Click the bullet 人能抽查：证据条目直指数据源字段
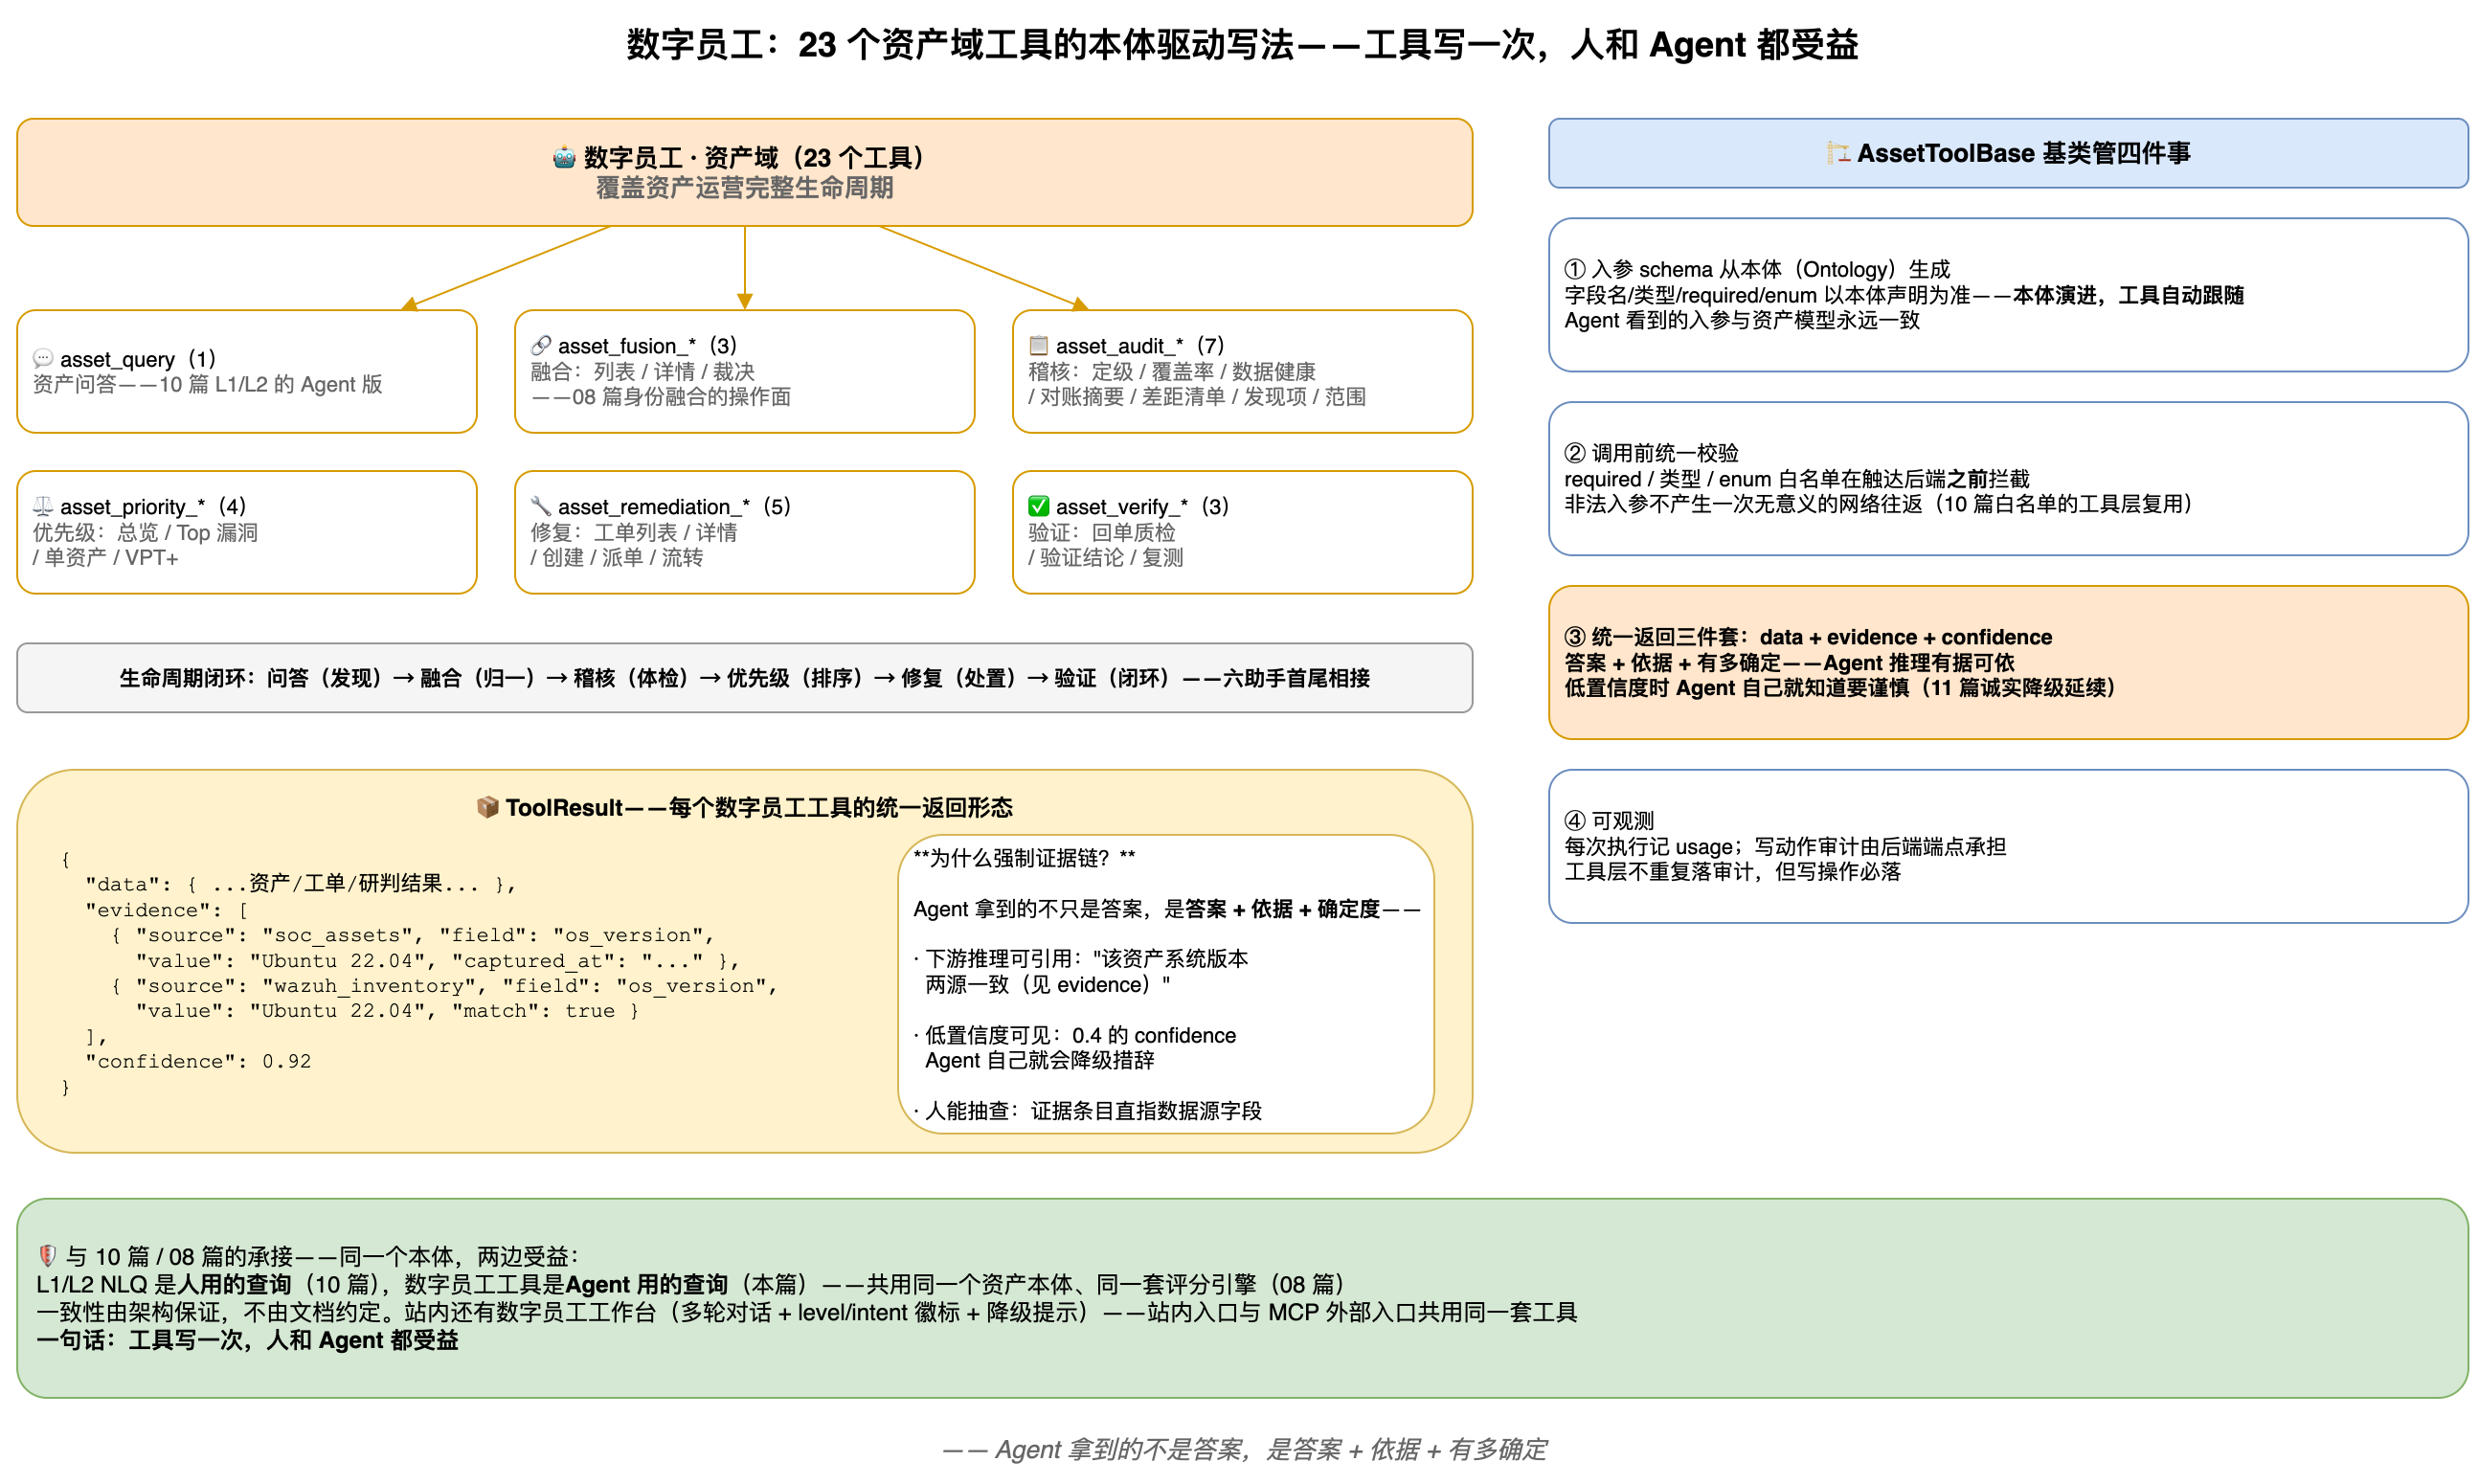Viewport: 2479px width, 1484px height. pyautogui.click(x=1087, y=1111)
